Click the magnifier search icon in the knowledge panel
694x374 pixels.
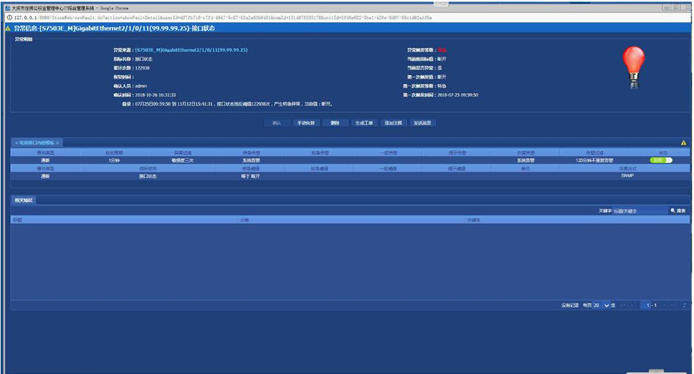coord(673,211)
